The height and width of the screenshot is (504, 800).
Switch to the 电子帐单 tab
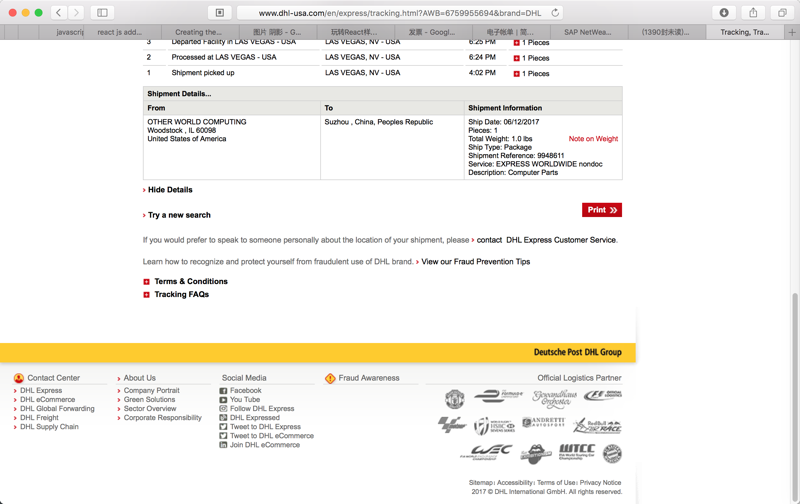click(x=510, y=32)
